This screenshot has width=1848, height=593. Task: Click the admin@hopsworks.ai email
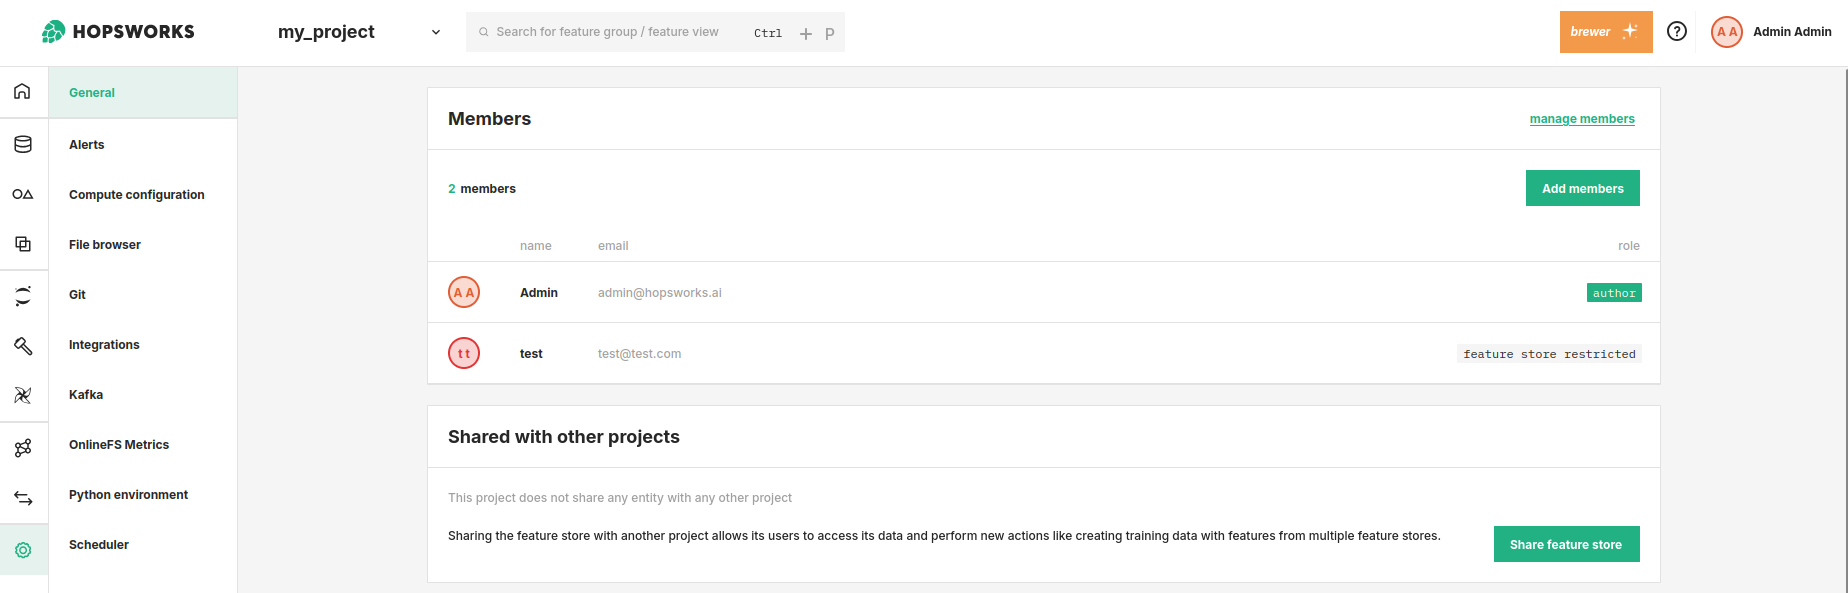(660, 293)
